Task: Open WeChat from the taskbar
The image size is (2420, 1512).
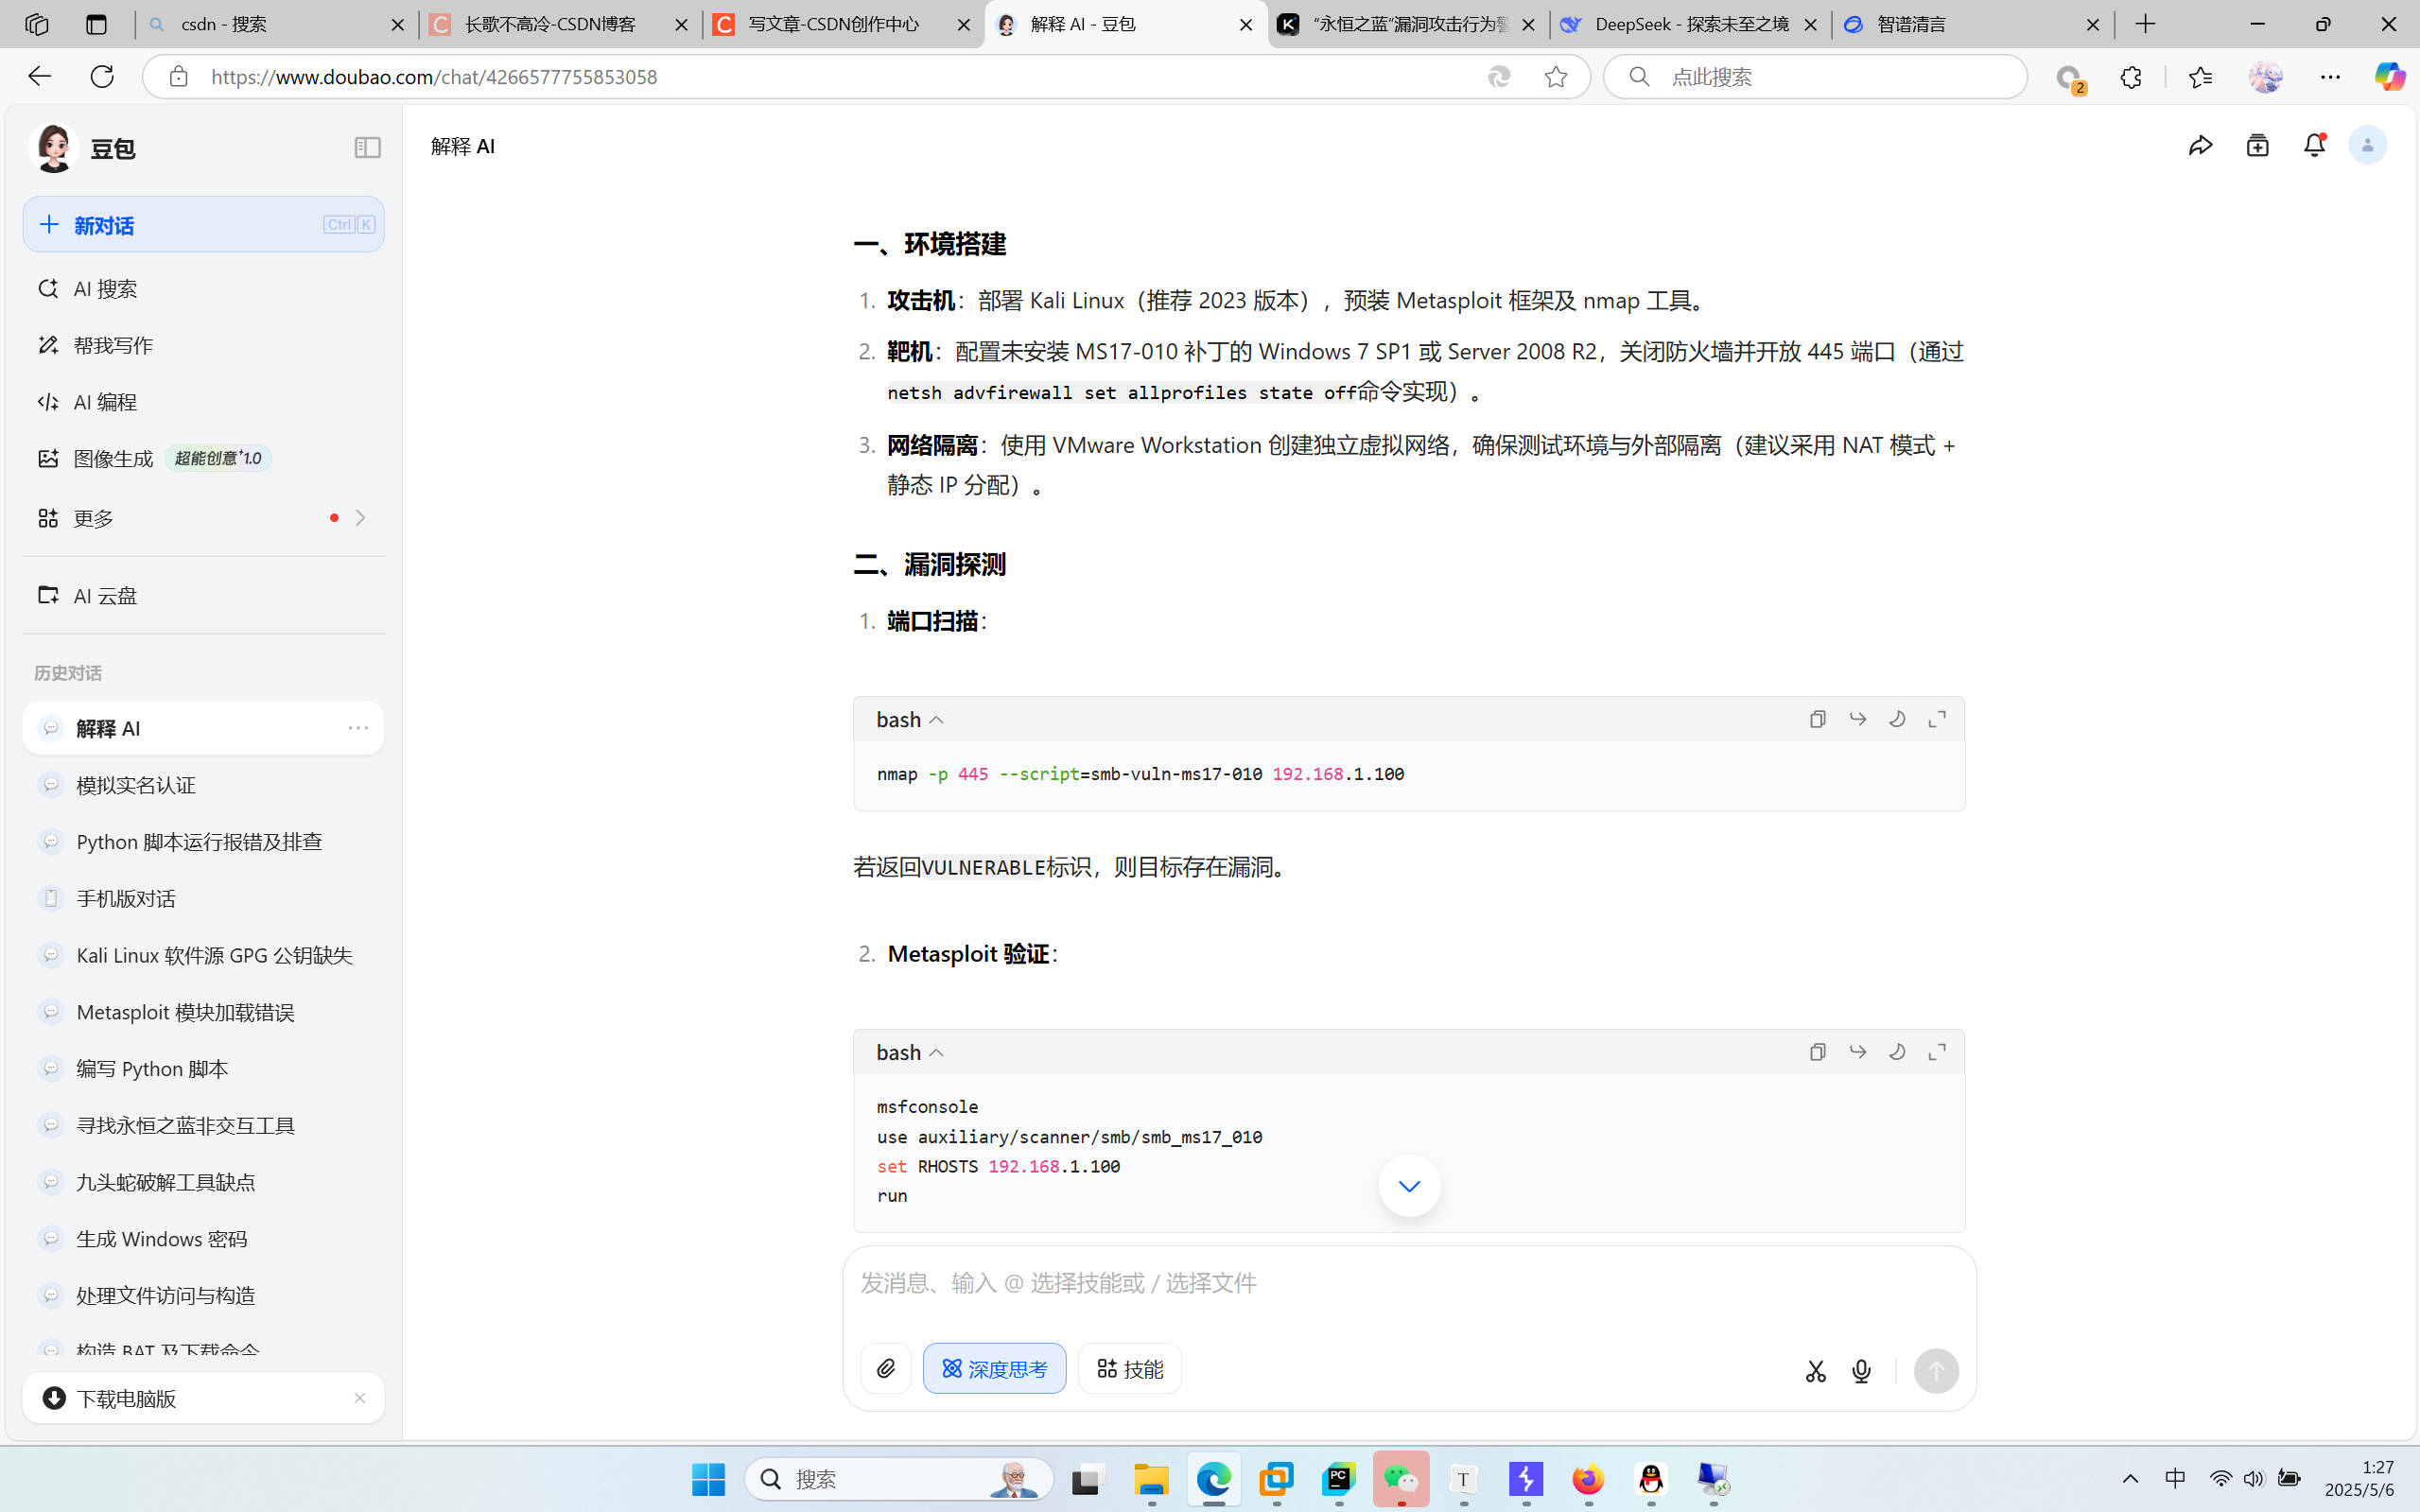Action: click(x=1400, y=1479)
